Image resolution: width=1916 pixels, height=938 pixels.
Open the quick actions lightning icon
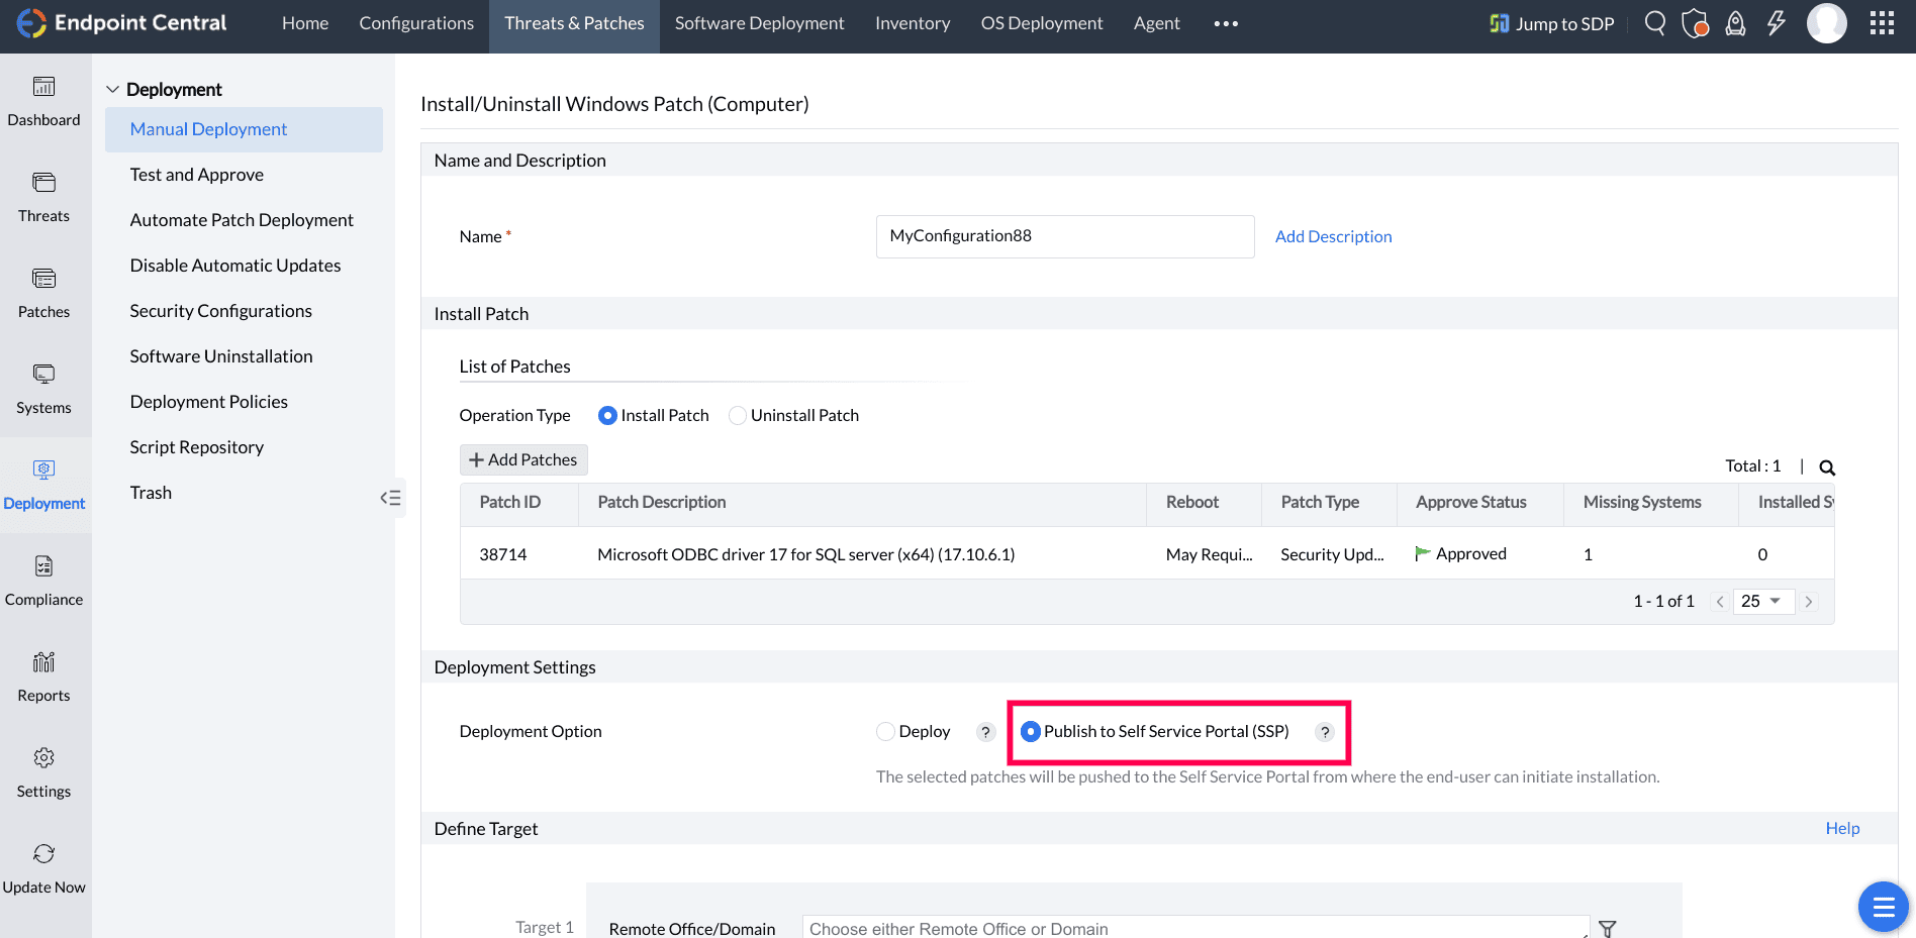coord(1776,23)
